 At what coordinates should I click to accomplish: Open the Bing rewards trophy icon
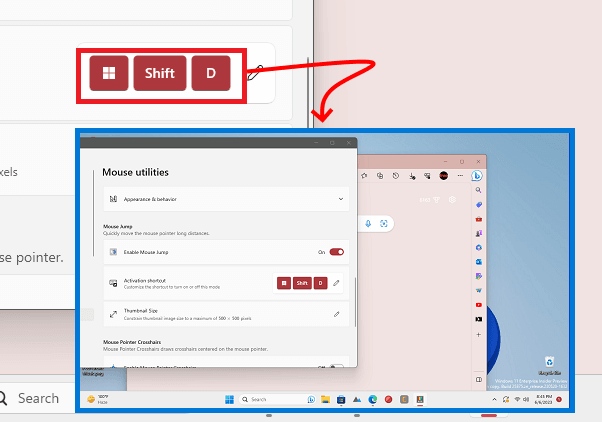tap(436, 200)
